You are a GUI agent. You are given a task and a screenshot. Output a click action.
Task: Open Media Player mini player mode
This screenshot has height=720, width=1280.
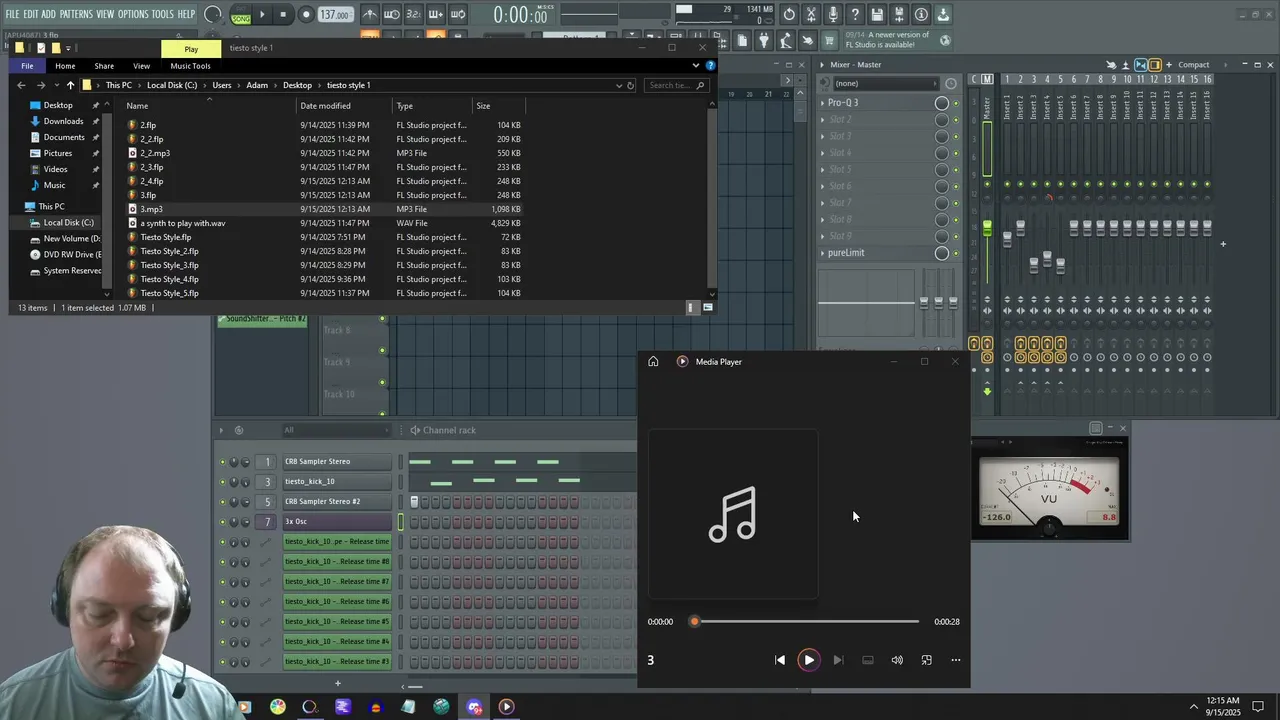(x=926, y=660)
